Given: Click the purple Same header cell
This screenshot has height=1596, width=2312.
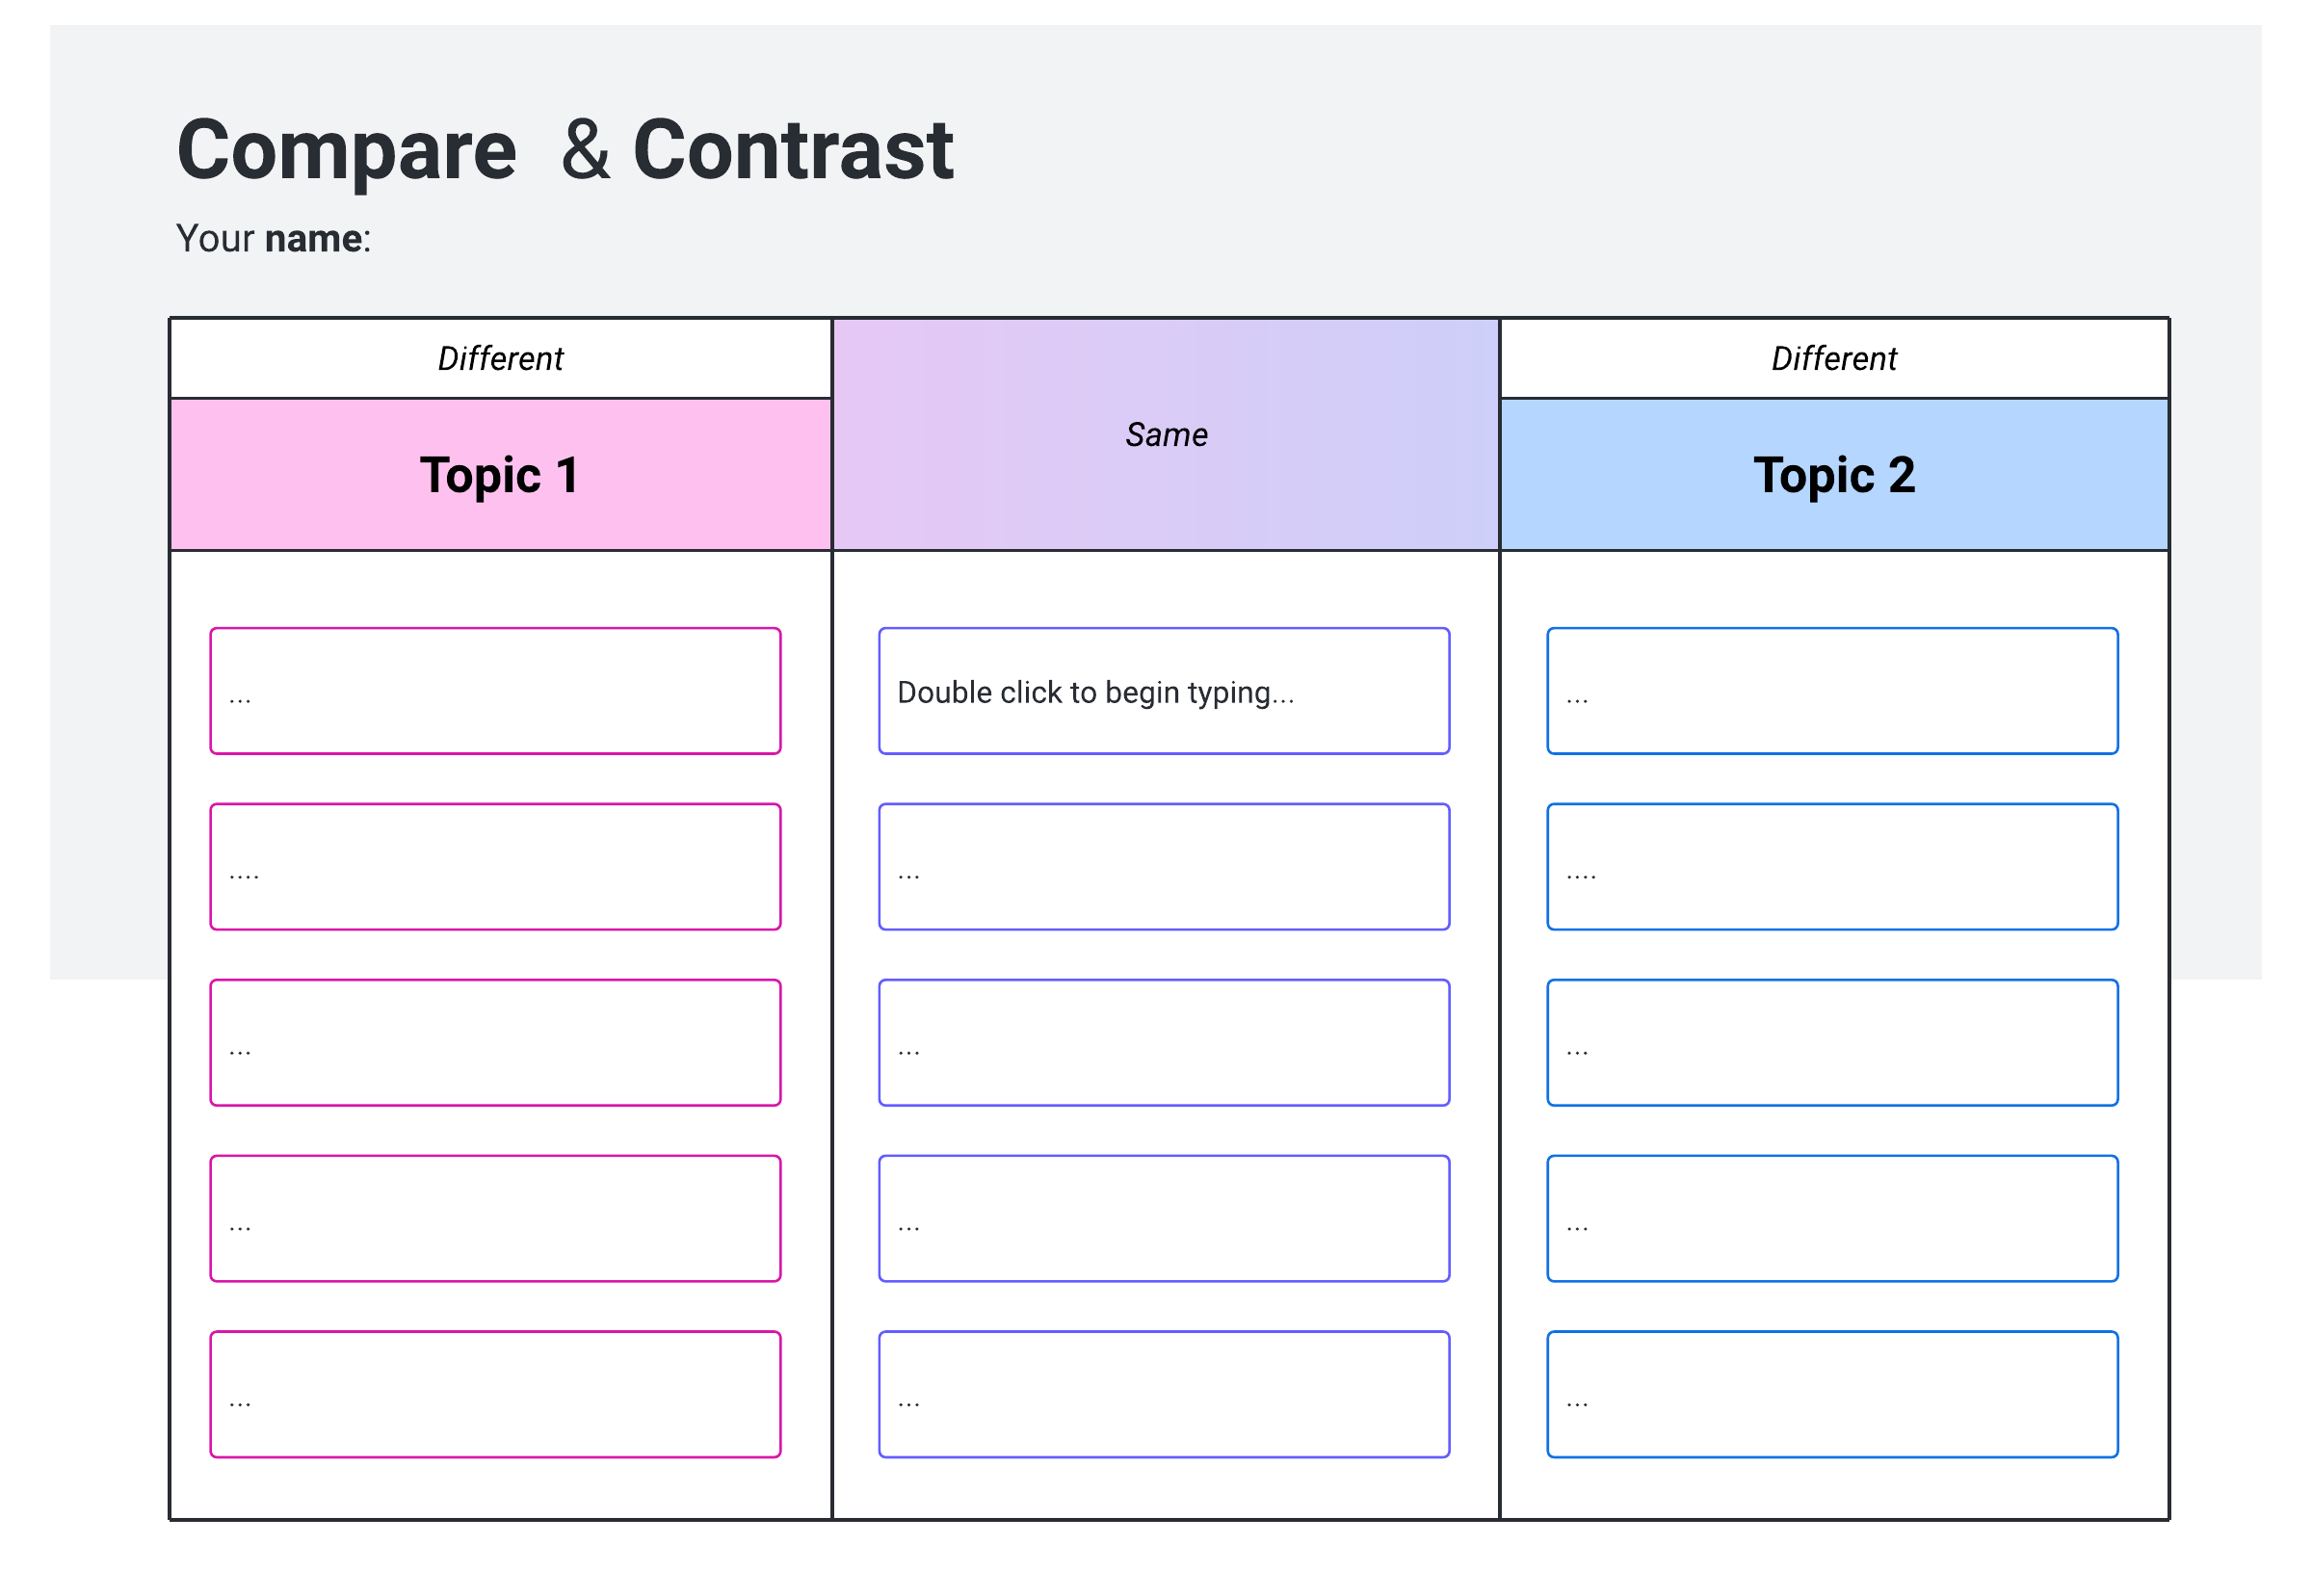Looking at the screenshot, I should pyautogui.click(x=1165, y=435).
